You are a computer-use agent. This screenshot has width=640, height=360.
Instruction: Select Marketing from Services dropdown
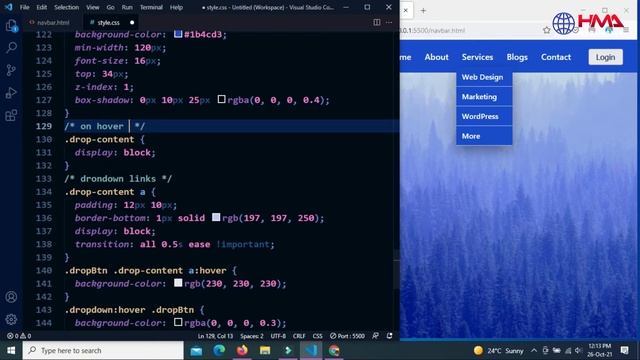(484, 97)
